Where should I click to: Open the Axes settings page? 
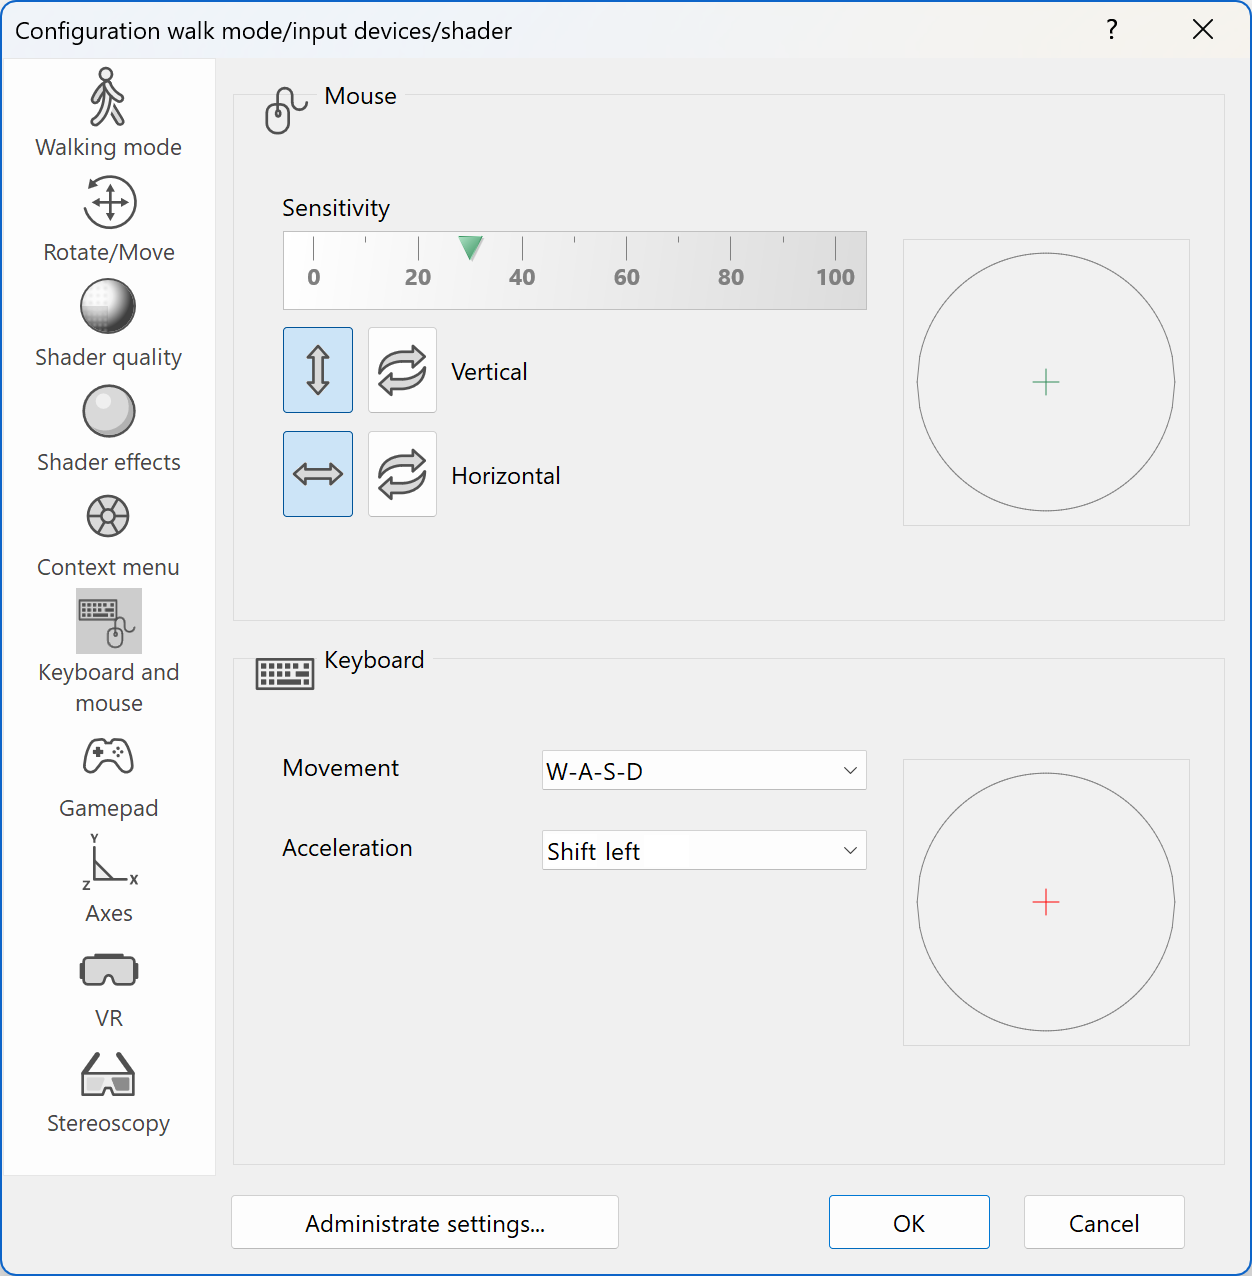108,864
